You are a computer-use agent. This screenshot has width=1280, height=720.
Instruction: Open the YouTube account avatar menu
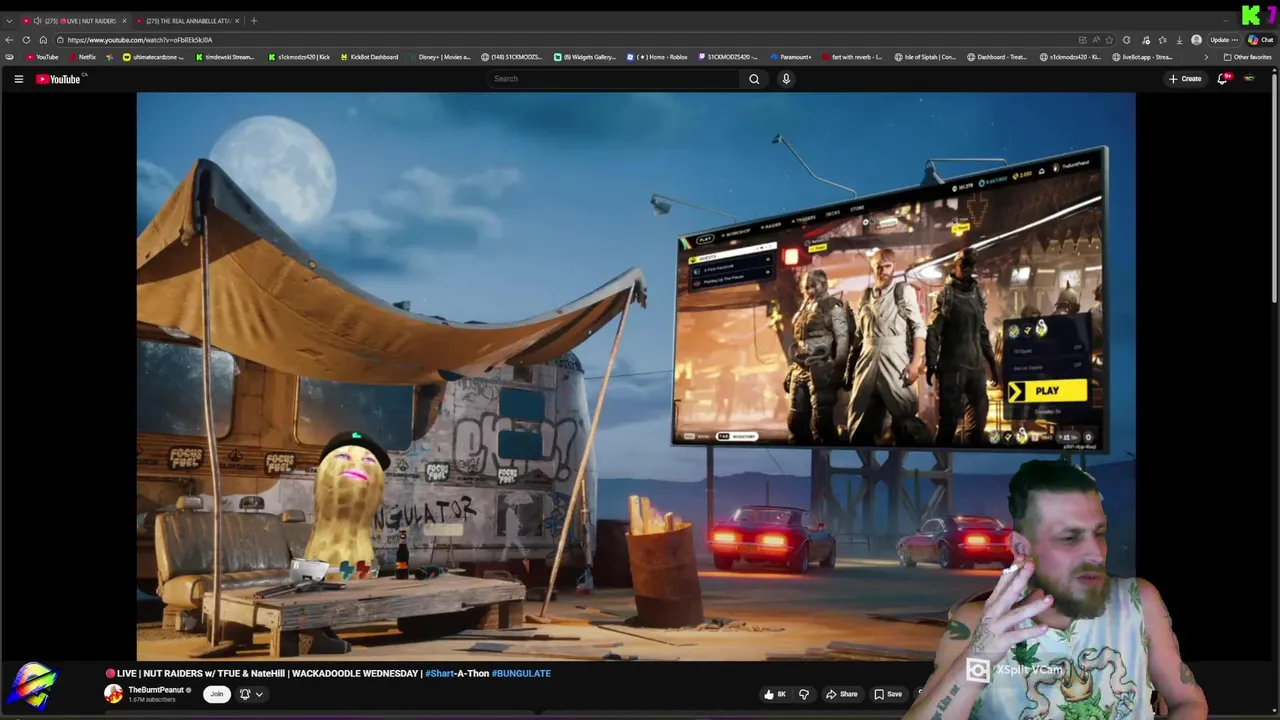(x=1249, y=79)
